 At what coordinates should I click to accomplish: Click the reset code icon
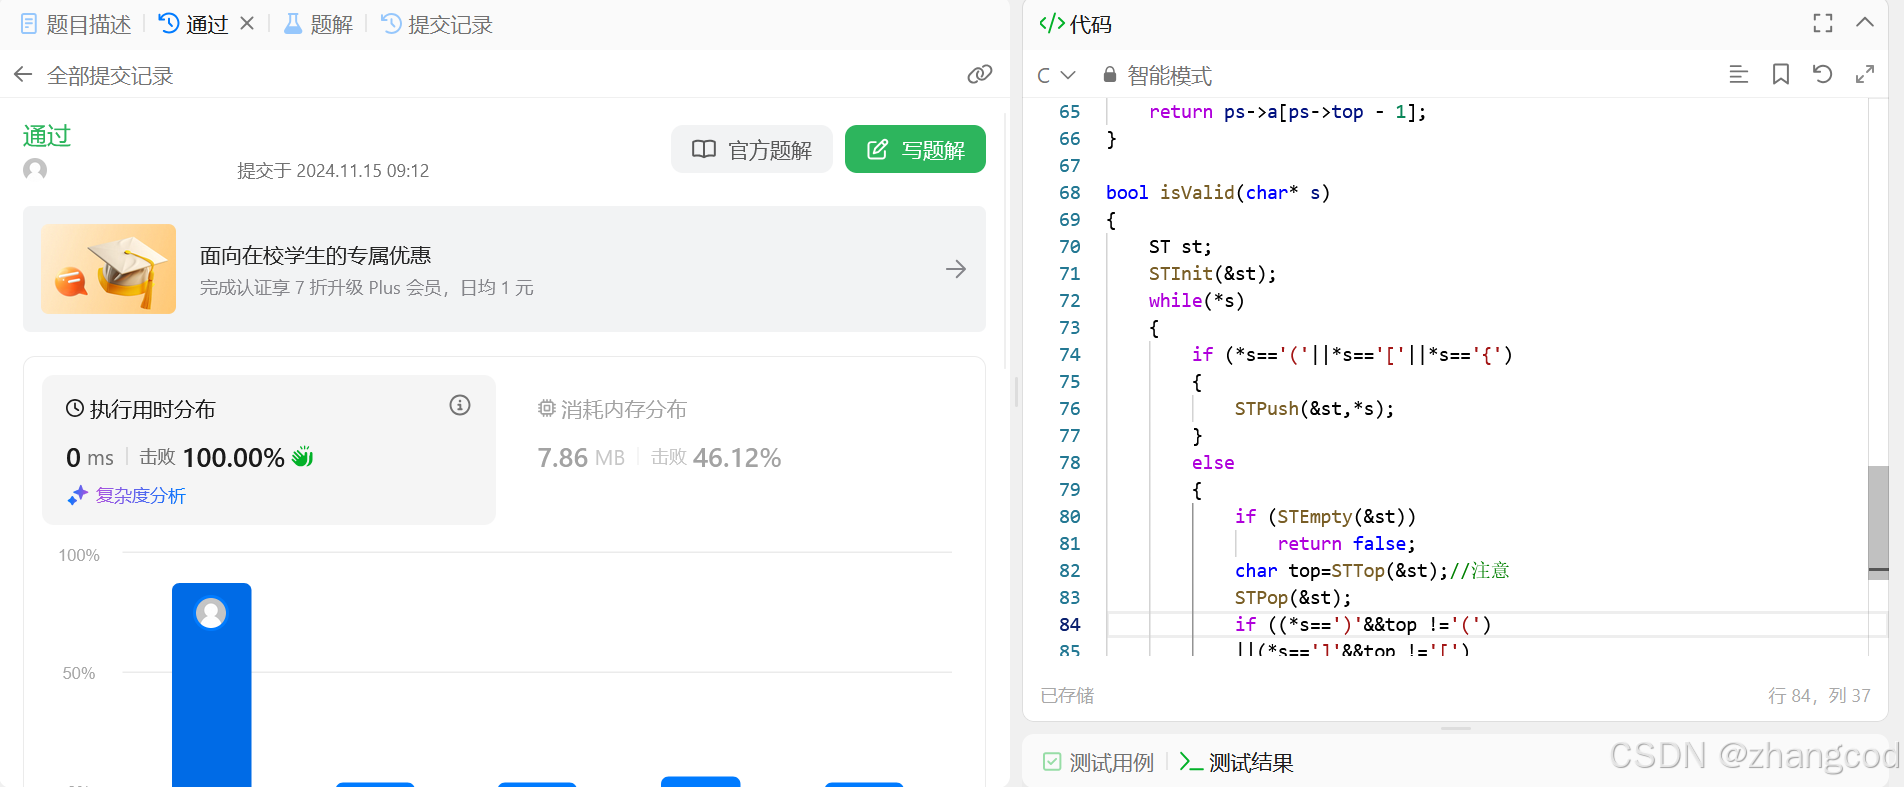click(x=1823, y=74)
